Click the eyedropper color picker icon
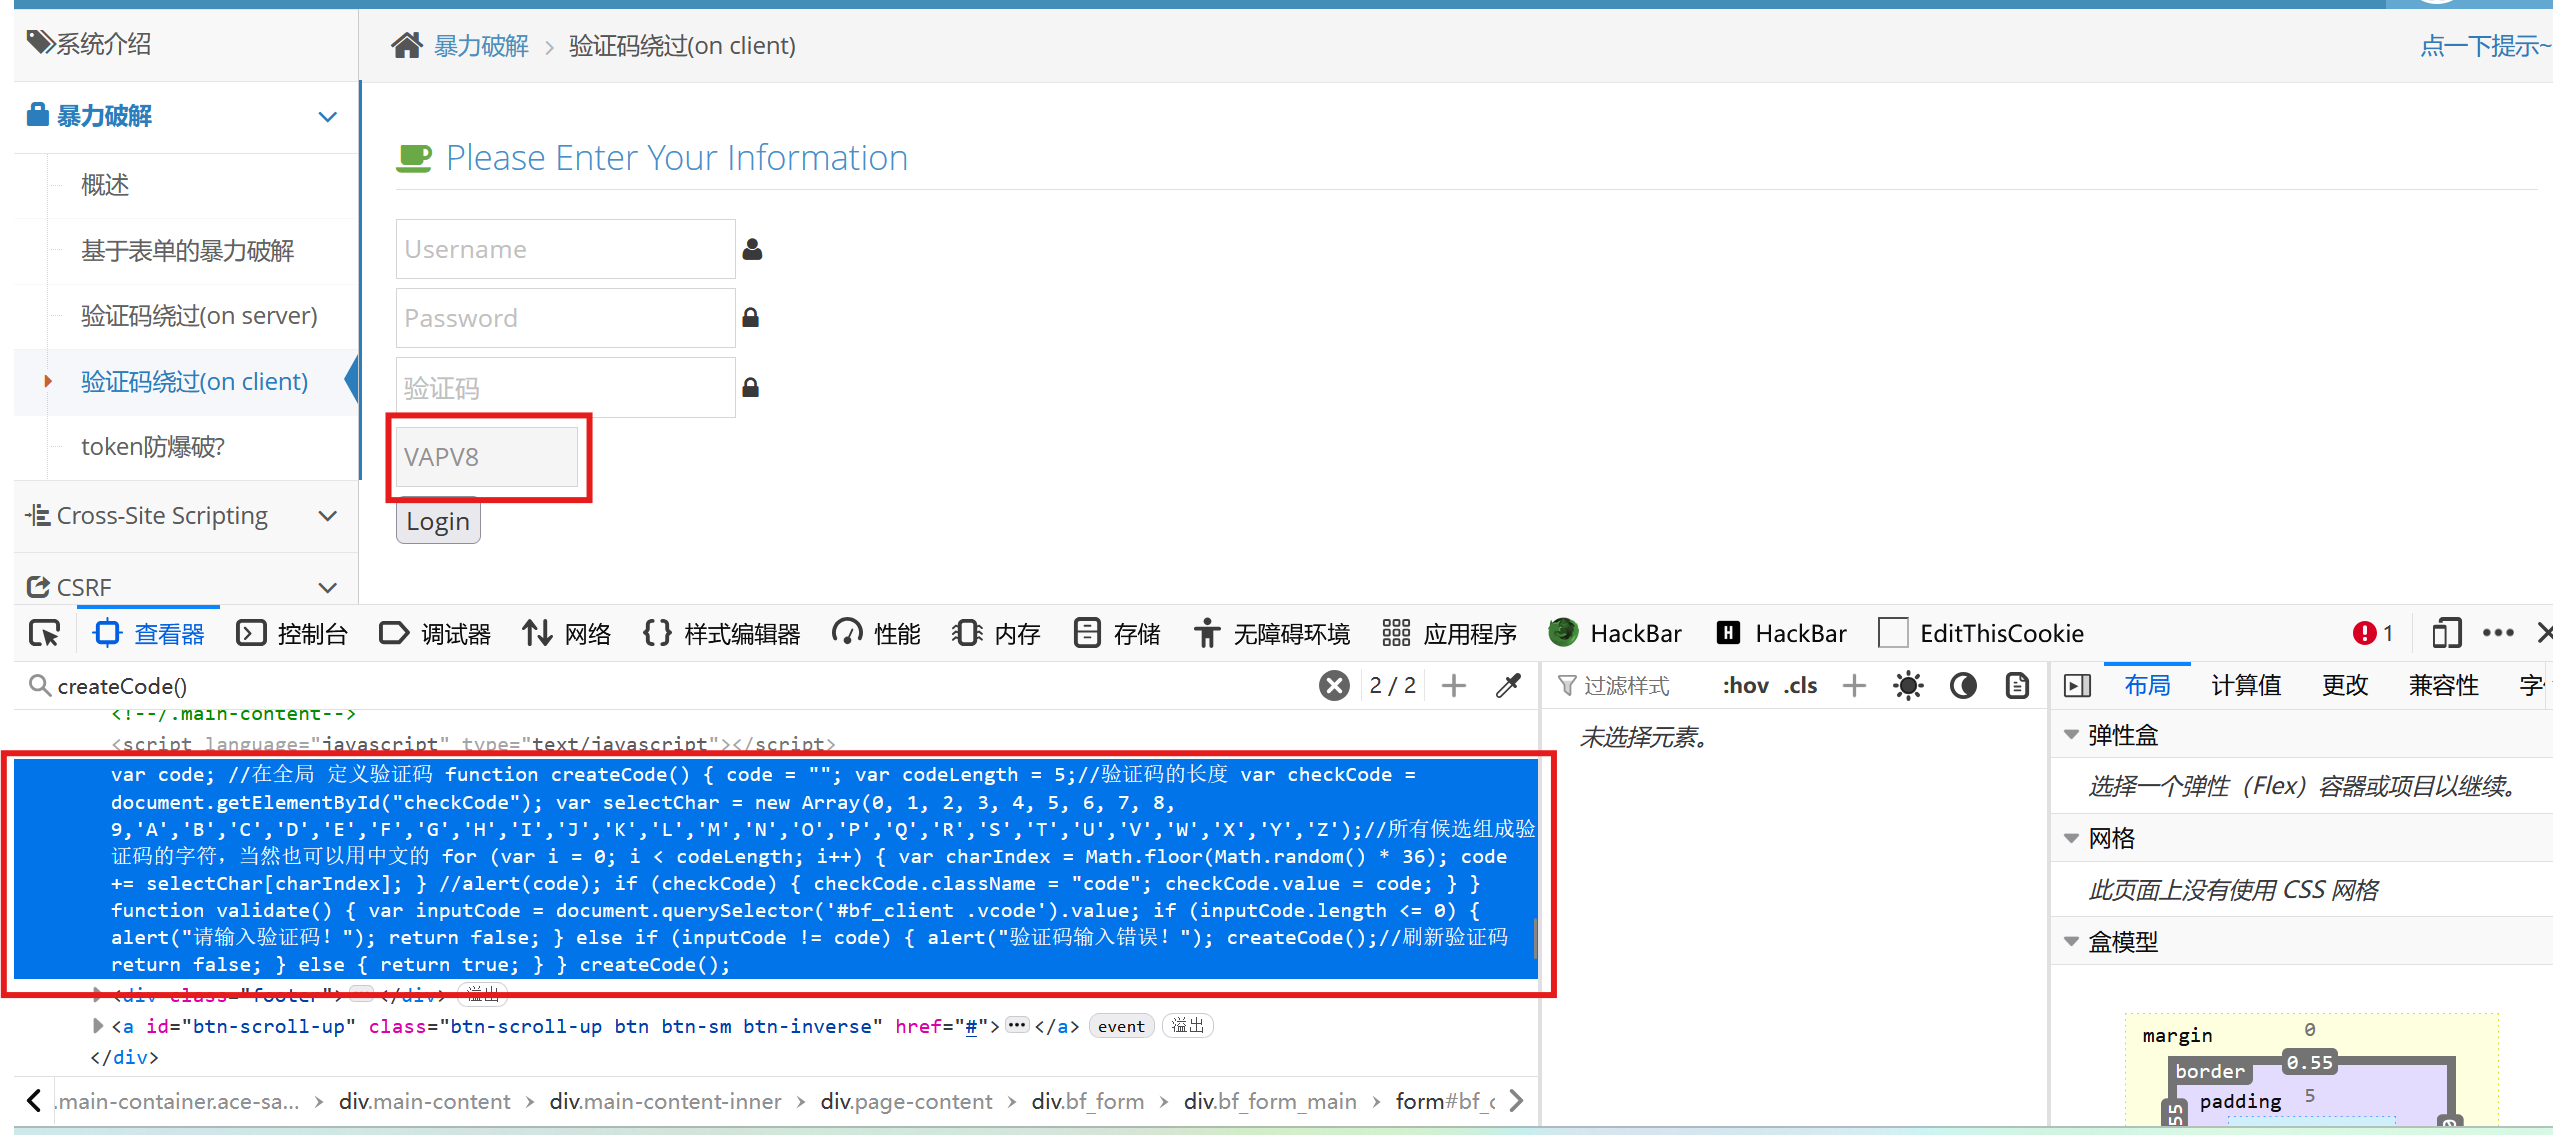This screenshot has width=2553, height=1135. click(1508, 685)
